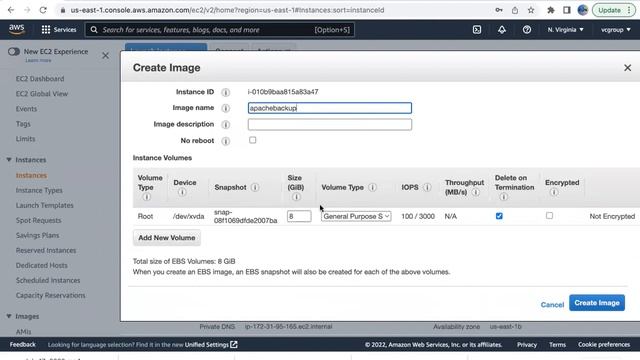Open the General Purpose SSD volume type dropdown
Image resolution: width=640 pixels, height=360 pixels.
pyautogui.click(x=356, y=216)
